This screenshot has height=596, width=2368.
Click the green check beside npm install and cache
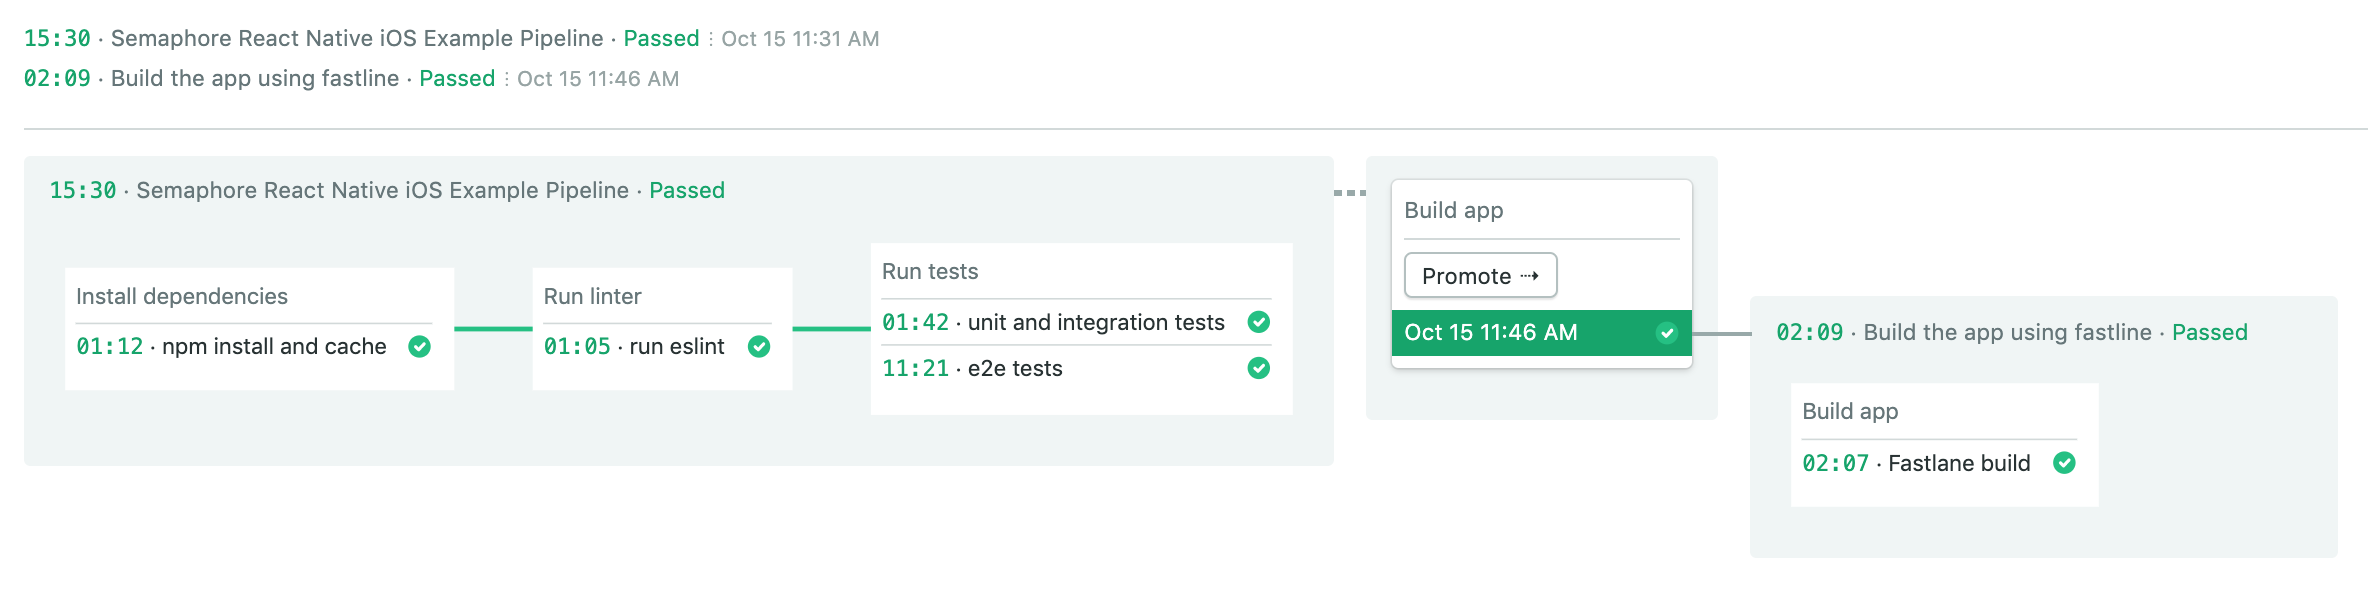pos(420,347)
